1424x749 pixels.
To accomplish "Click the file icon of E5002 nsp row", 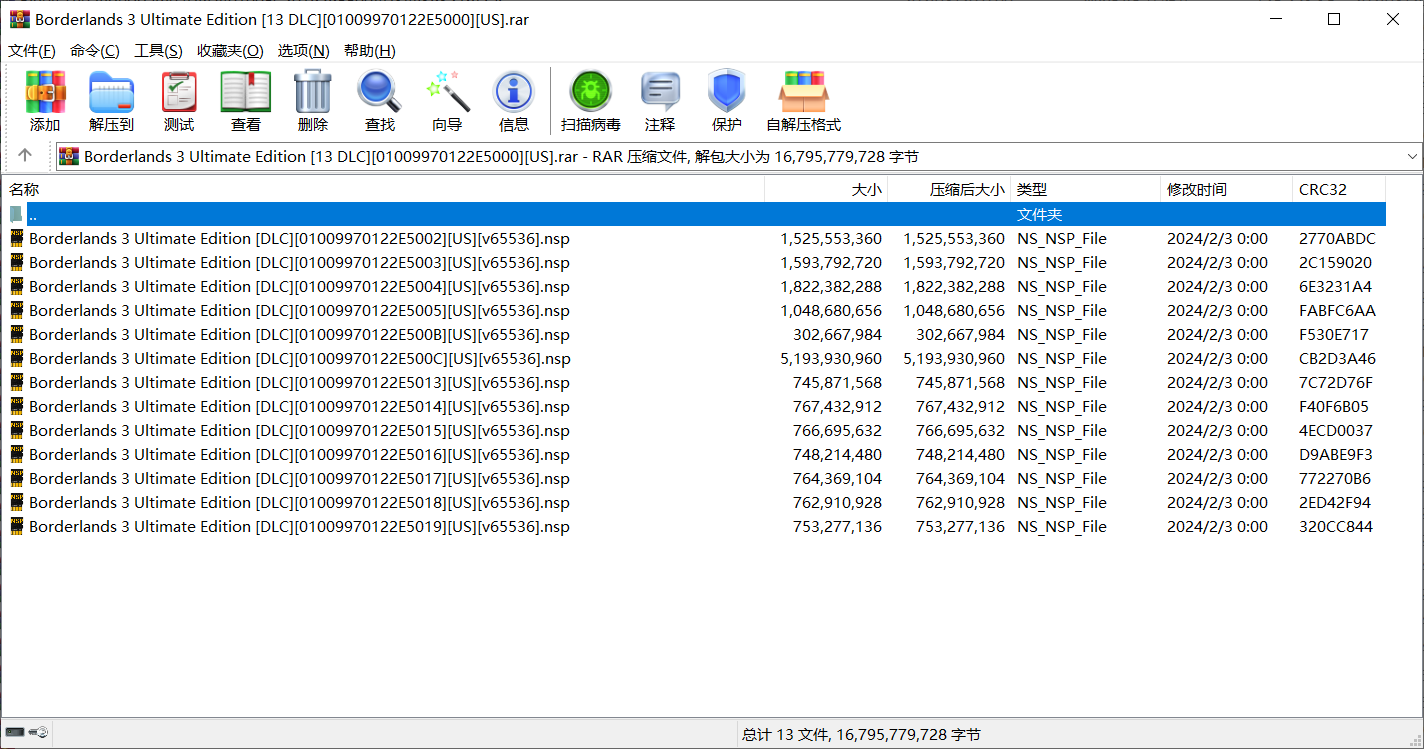I will pyautogui.click(x=17, y=238).
